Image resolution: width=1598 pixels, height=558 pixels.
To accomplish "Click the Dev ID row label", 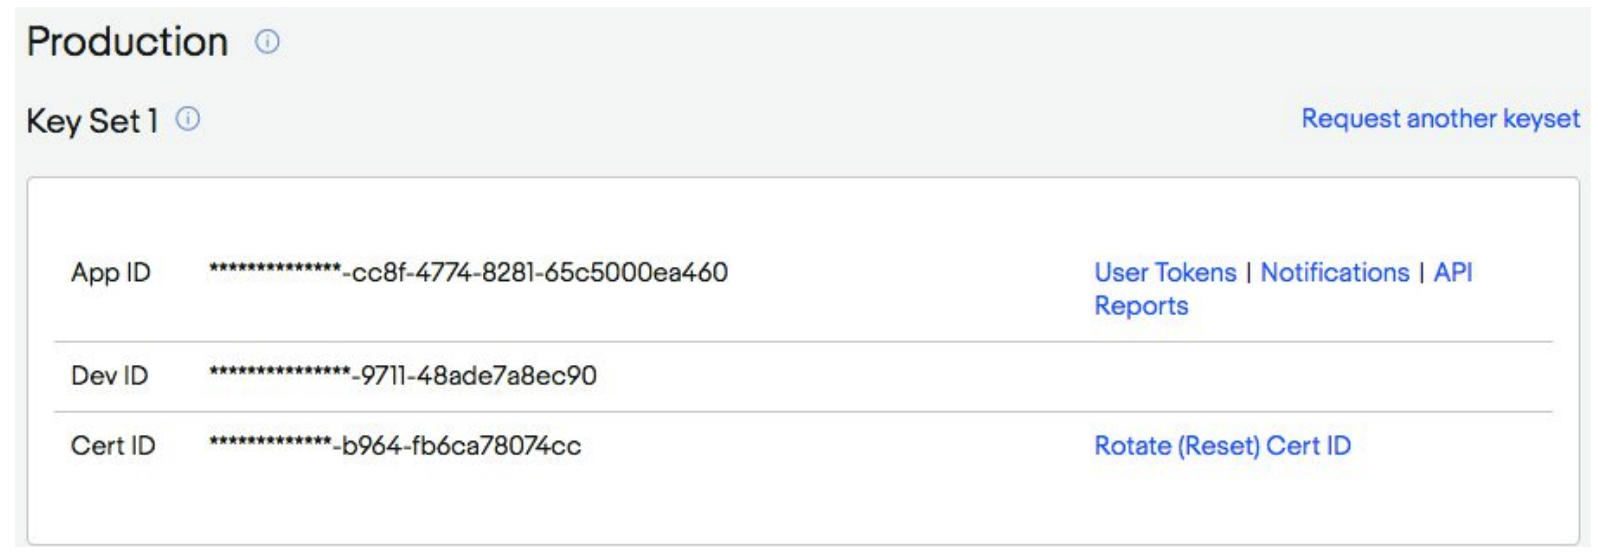I will (110, 376).
